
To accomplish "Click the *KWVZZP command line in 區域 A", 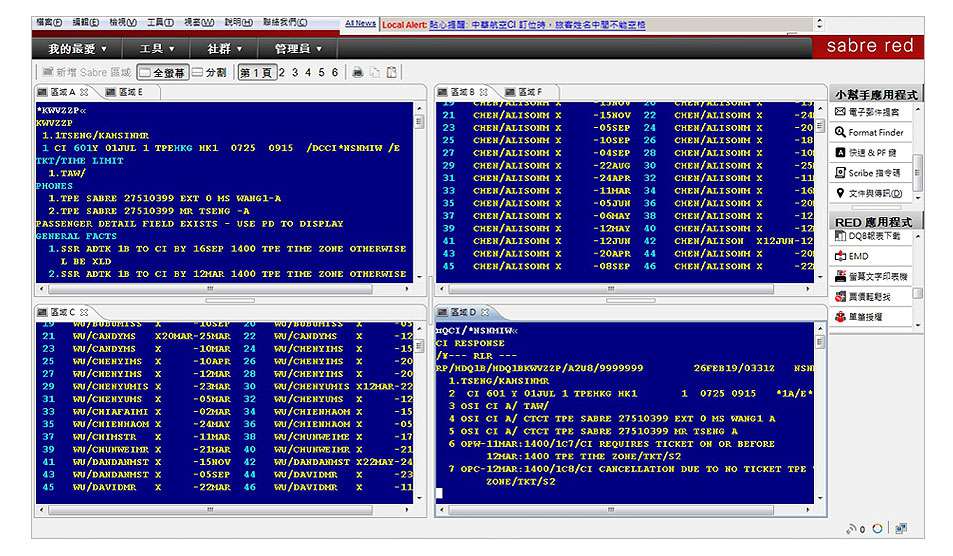I will [61, 110].
